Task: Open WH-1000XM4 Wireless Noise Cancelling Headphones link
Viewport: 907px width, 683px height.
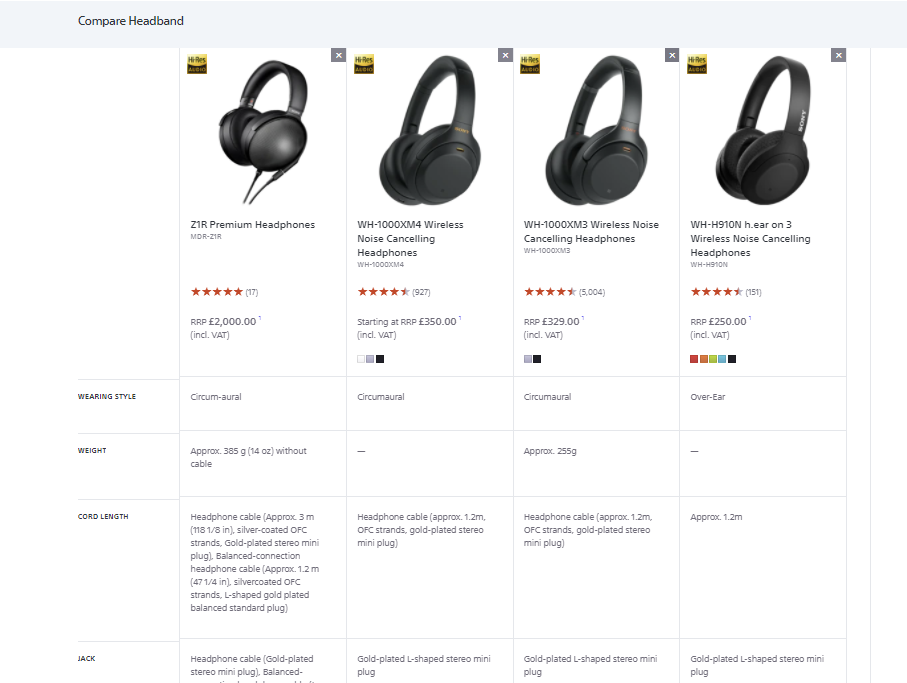Action: point(410,238)
